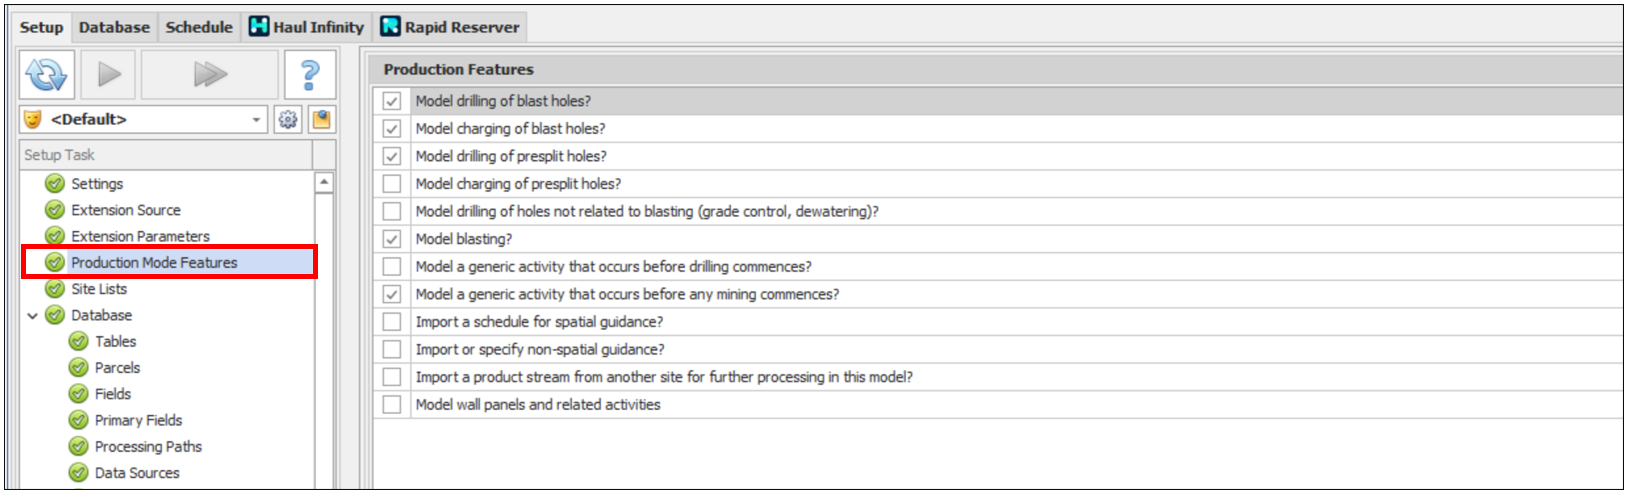
Task: Click the yellow note icon right of the gear
Action: click(x=321, y=120)
